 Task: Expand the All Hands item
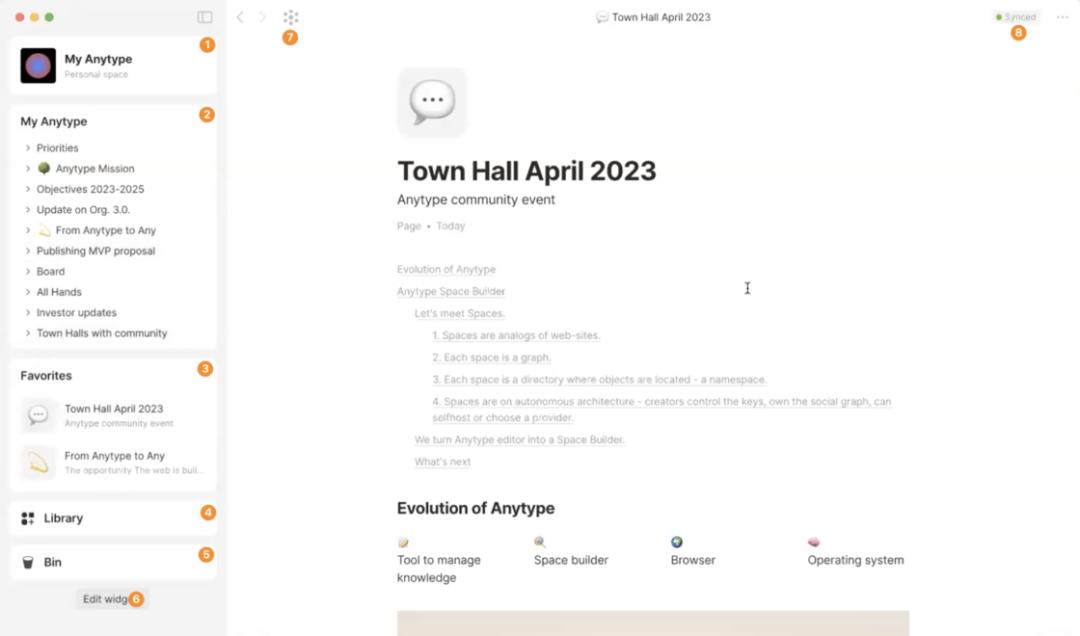pos(28,292)
